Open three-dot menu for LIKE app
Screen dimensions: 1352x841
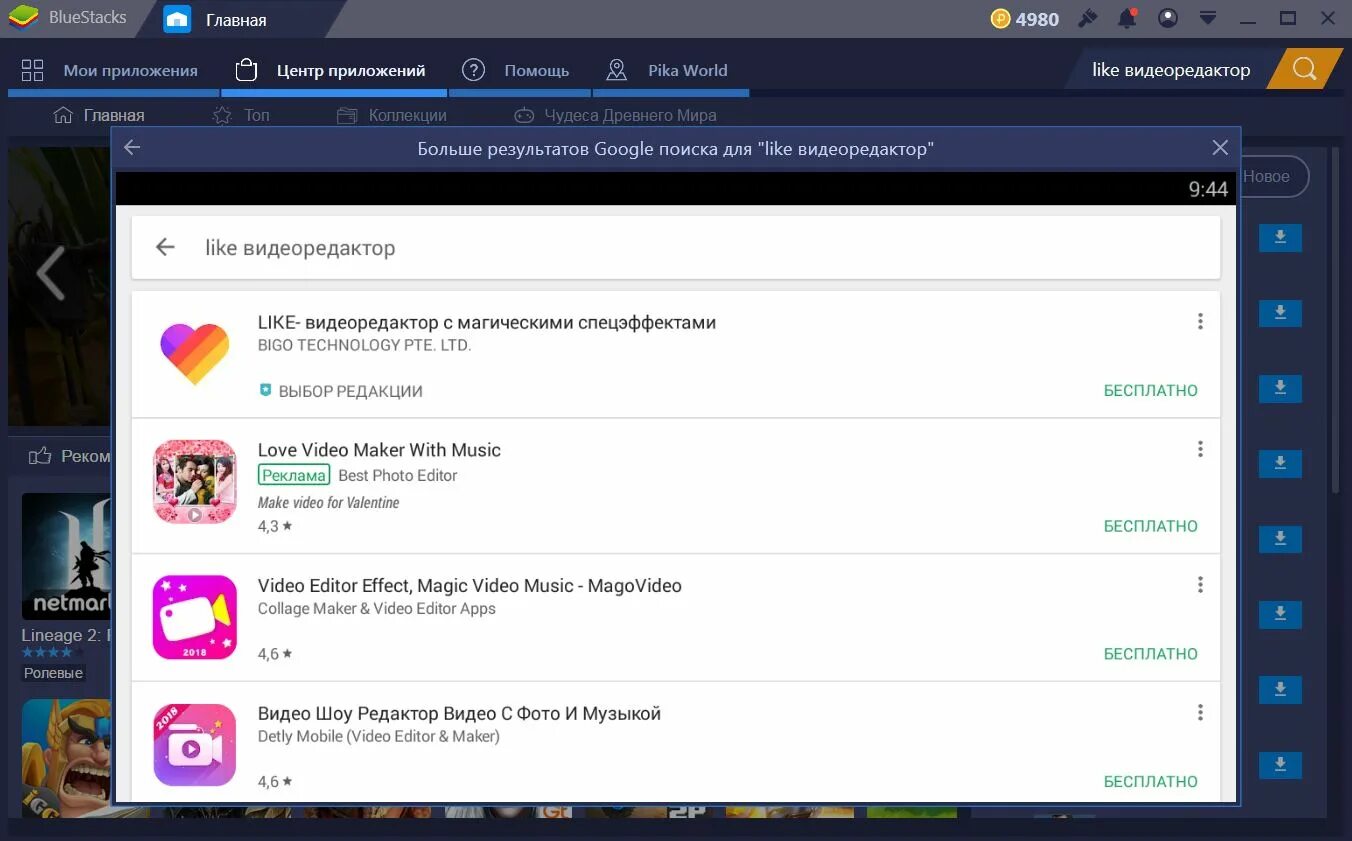[1200, 321]
